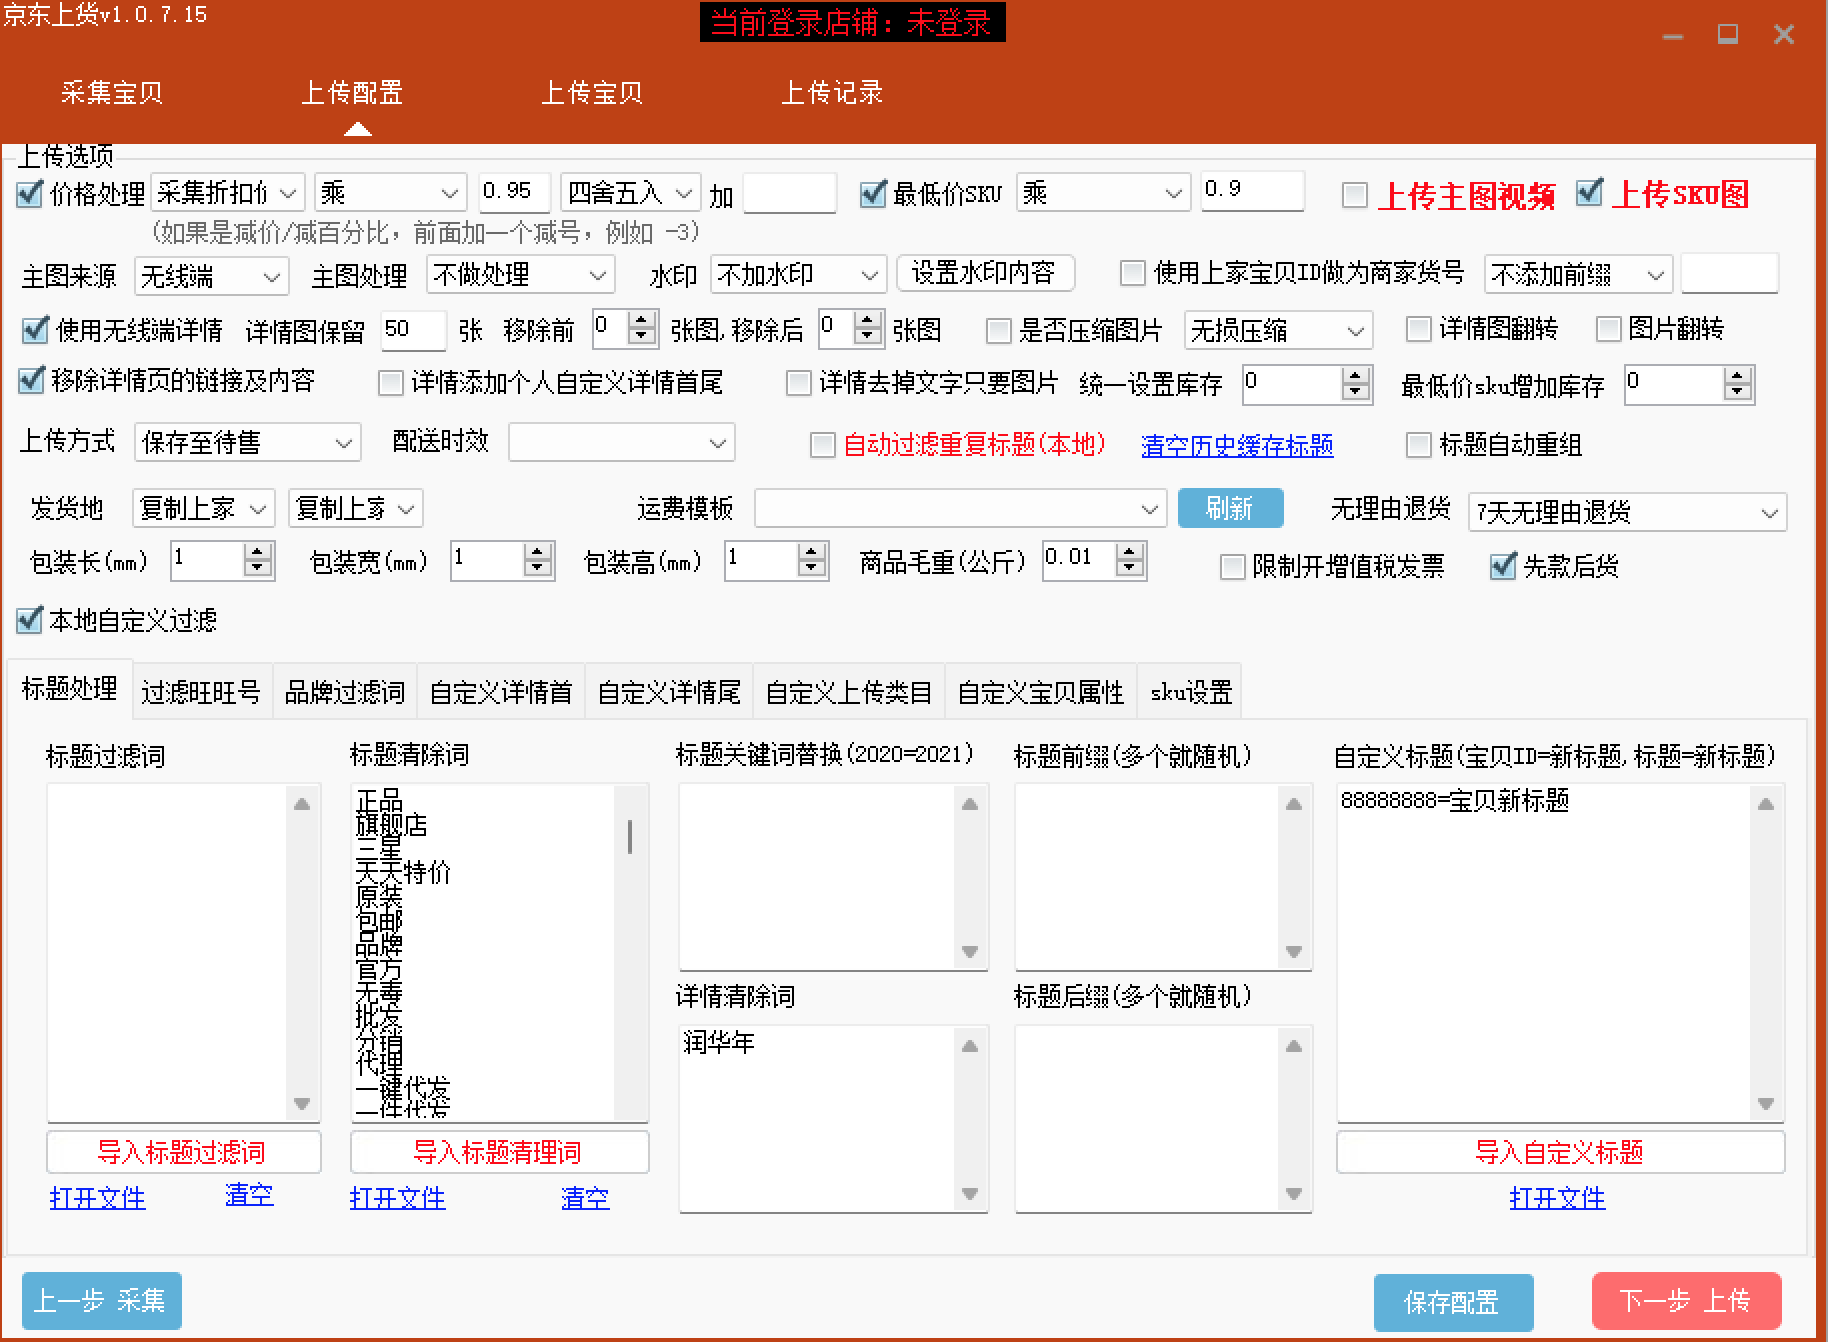Open the 采集折扣价 price dropdown

[x=227, y=192]
